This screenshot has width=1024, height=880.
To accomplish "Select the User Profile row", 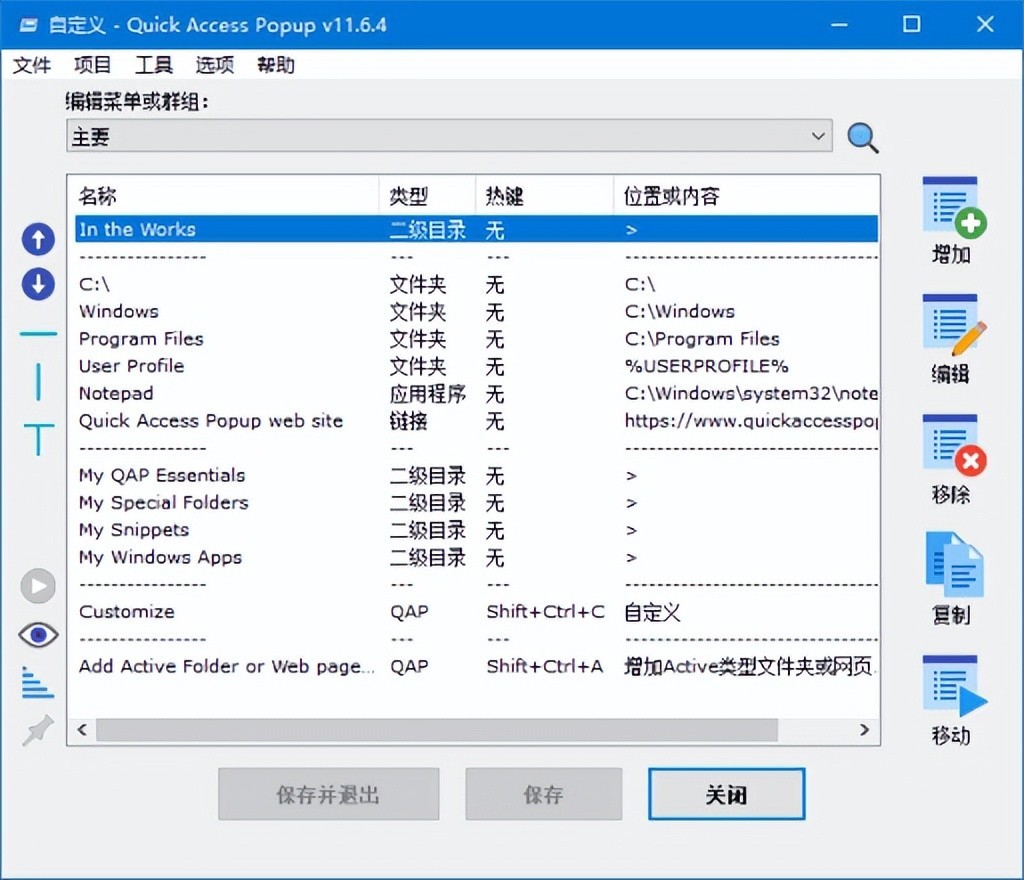I will [x=477, y=366].
